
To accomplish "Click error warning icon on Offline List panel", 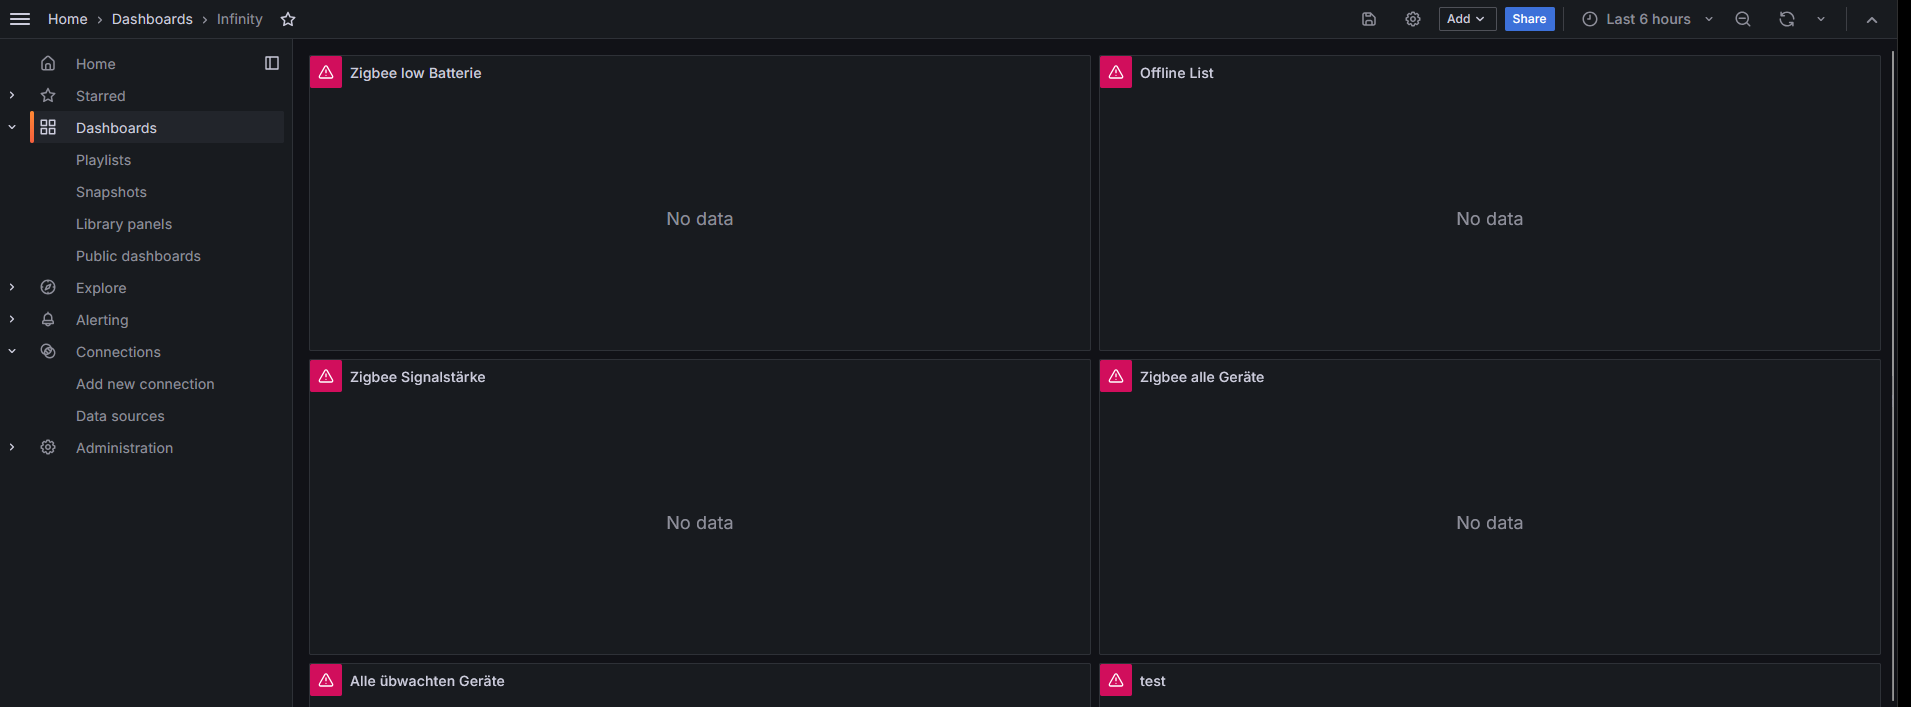I will click(1116, 72).
